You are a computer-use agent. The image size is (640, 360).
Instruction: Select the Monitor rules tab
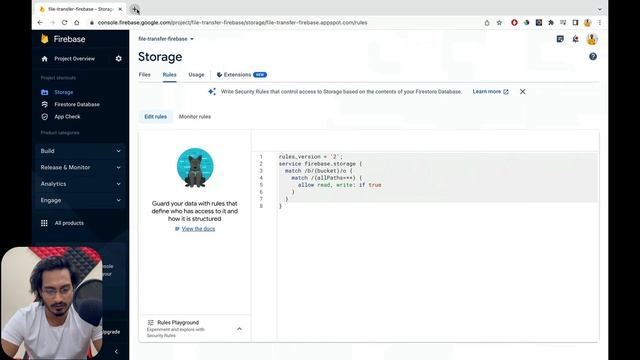click(195, 117)
